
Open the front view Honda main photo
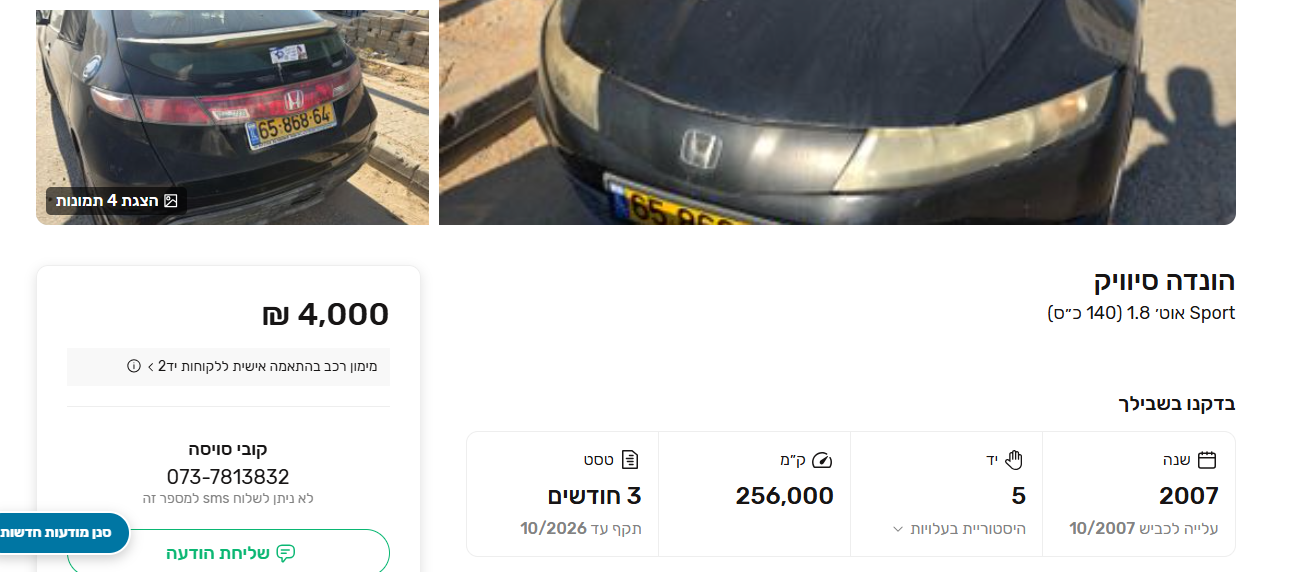tap(837, 112)
